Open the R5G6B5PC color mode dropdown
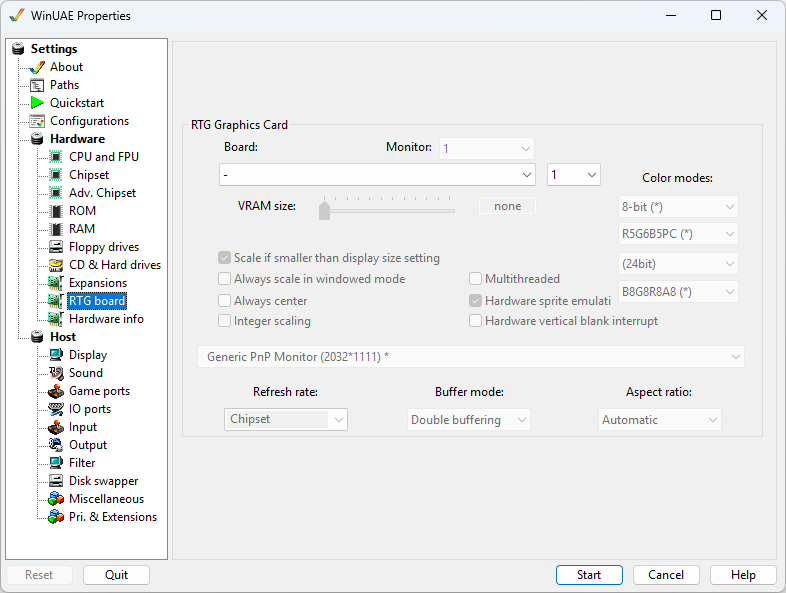The image size is (786, 593). coord(678,234)
